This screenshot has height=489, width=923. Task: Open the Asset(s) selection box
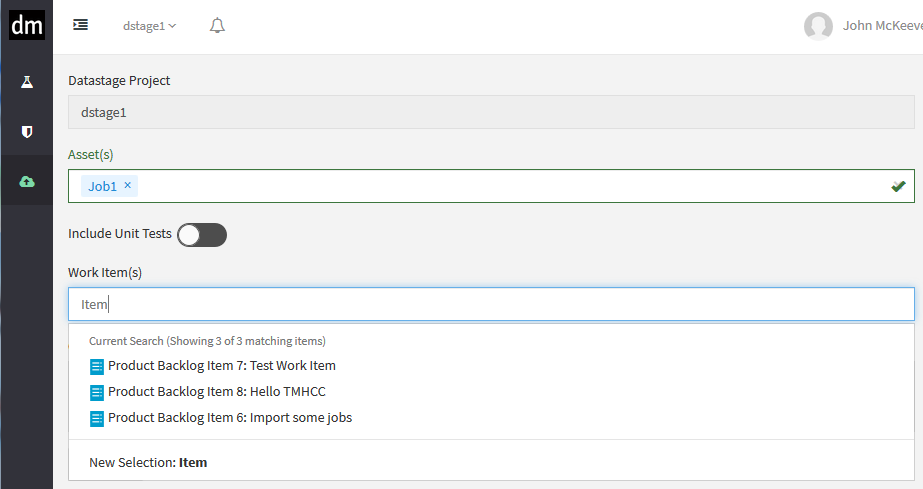pos(500,186)
